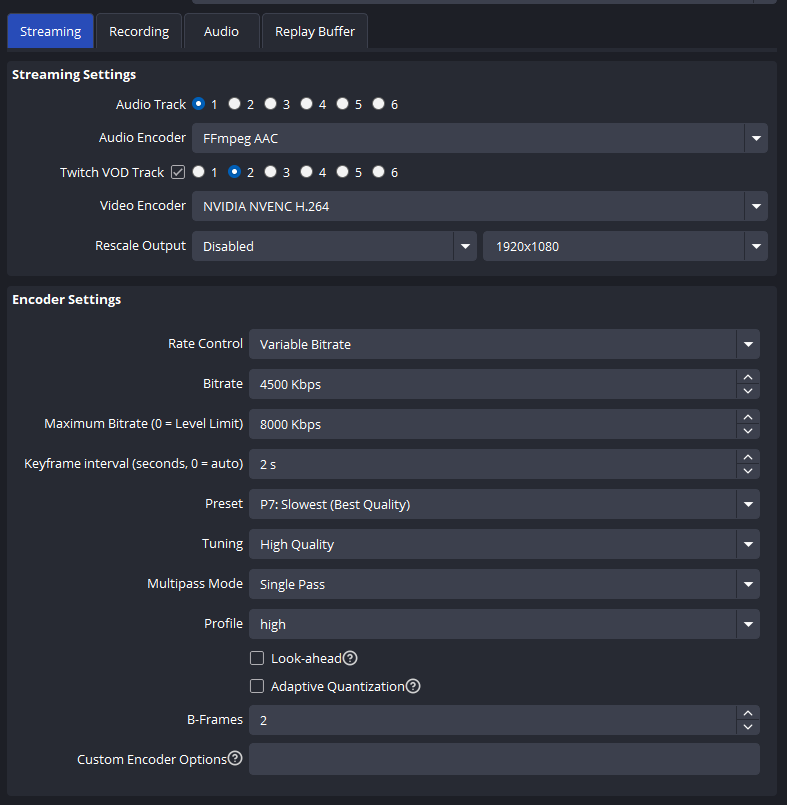This screenshot has width=787, height=805.
Task: Select Audio Track 2
Action: click(235, 104)
